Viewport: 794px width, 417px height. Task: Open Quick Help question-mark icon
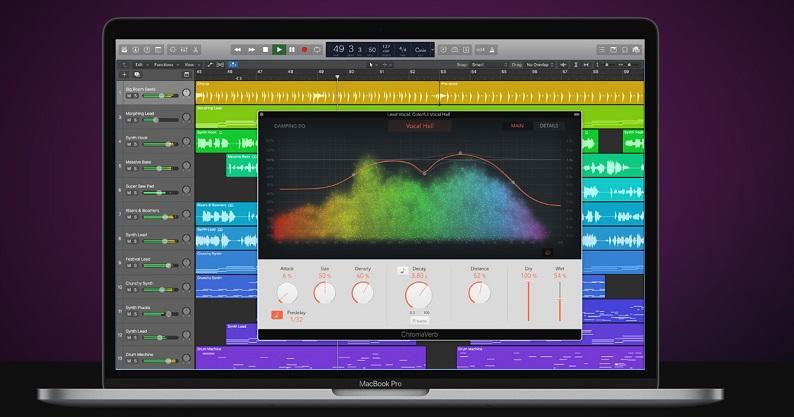pyautogui.click(x=147, y=50)
